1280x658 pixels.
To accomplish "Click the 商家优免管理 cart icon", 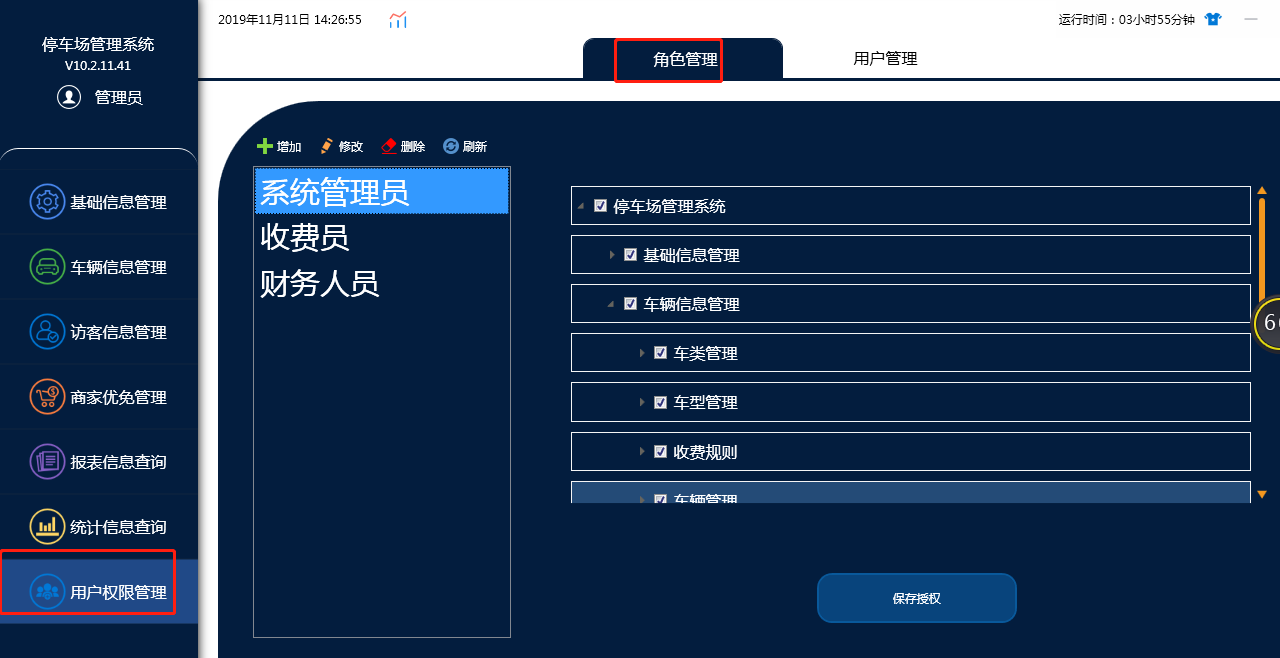I will [47, 397].
